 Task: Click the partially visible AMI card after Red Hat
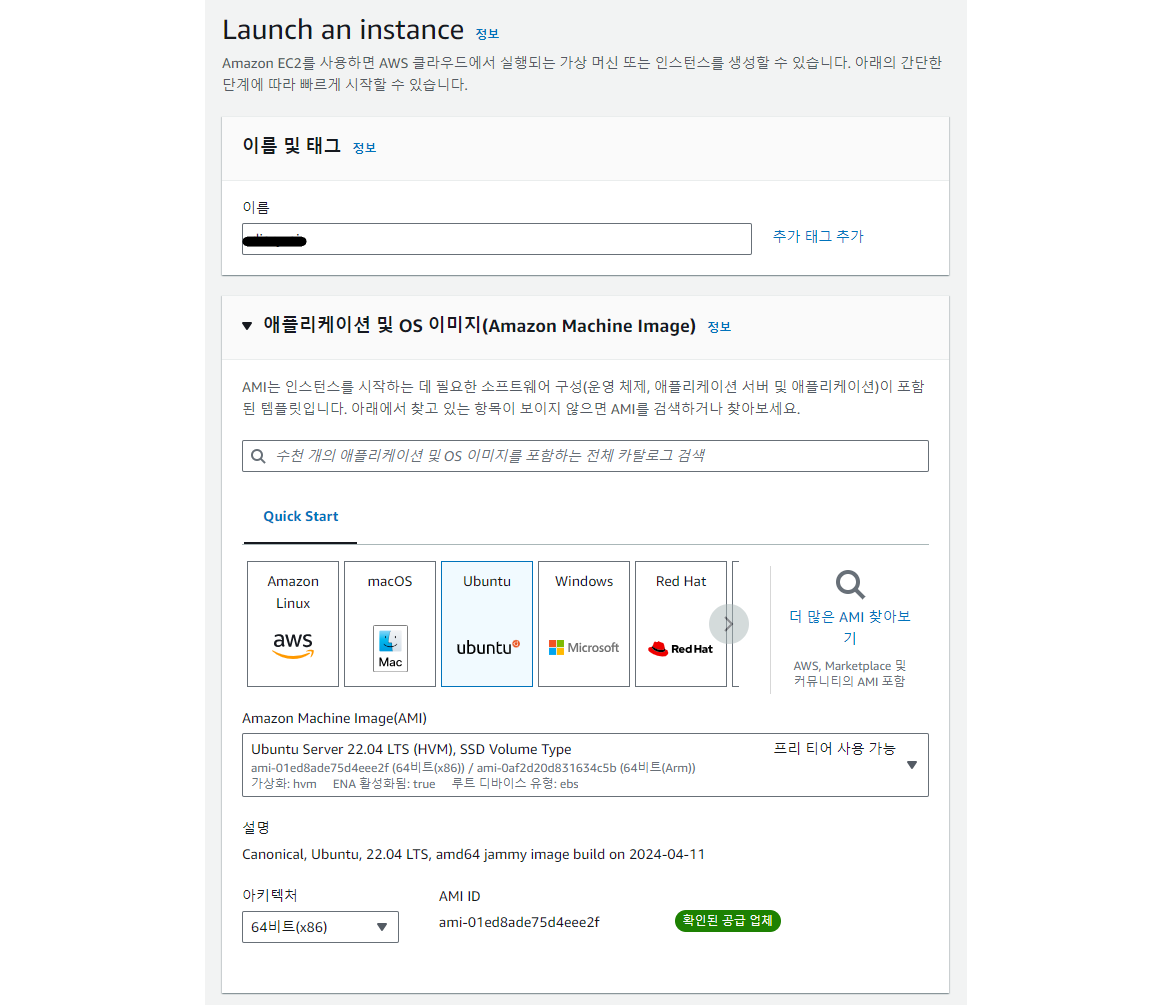736,623
